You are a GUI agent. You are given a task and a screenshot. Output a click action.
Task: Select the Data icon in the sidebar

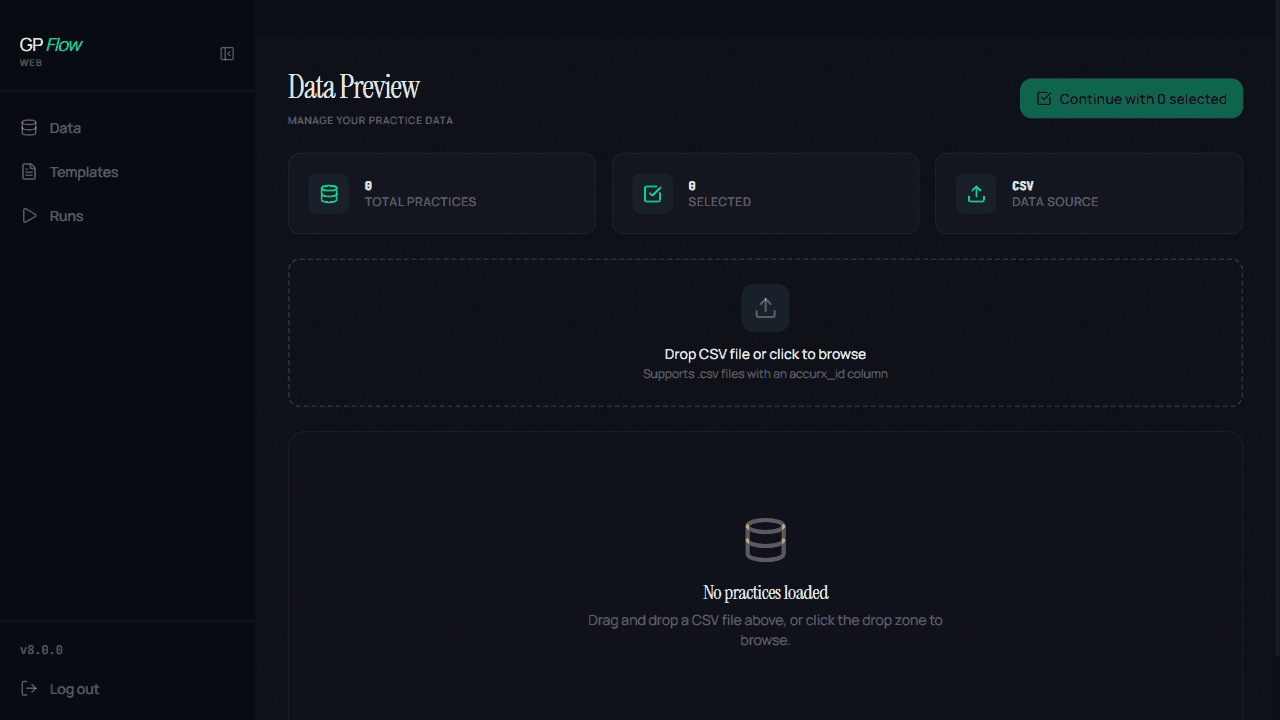(x=28, y=127)
